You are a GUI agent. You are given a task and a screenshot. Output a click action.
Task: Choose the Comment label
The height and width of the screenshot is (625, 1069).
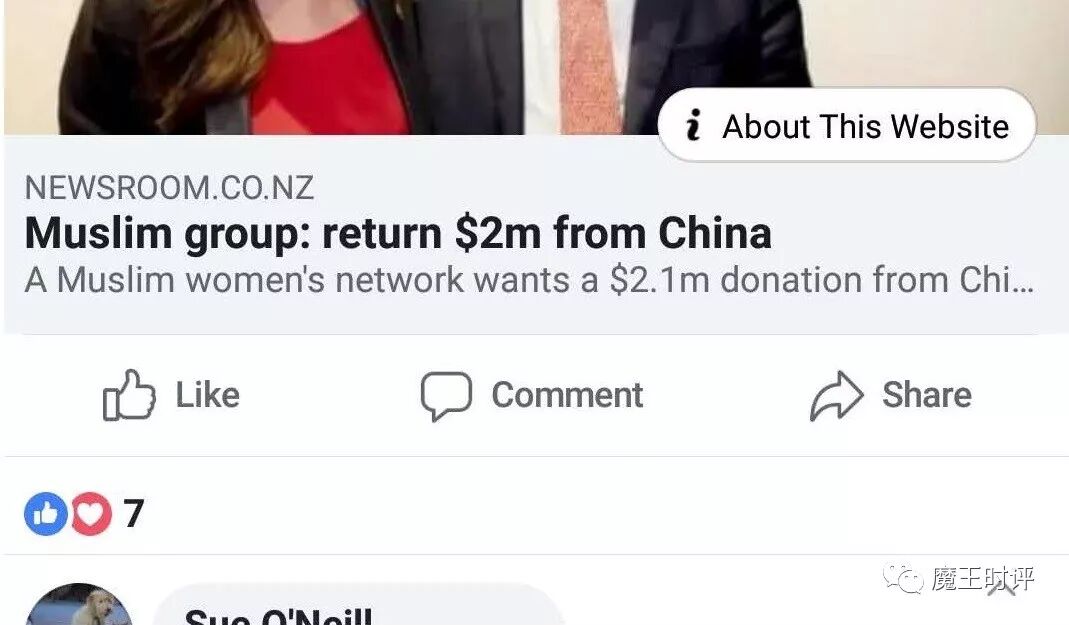(x=567, y=395)
